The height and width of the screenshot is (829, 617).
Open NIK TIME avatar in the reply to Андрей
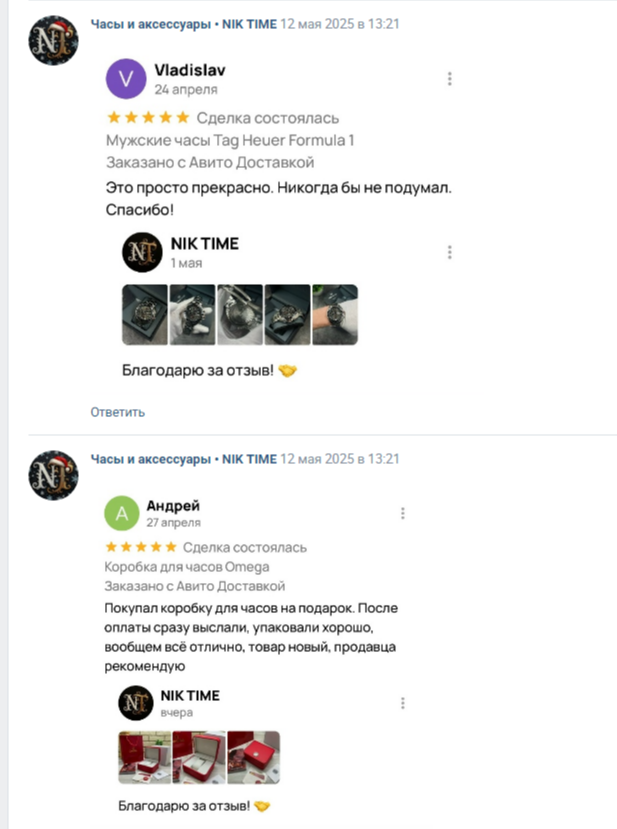137,700
